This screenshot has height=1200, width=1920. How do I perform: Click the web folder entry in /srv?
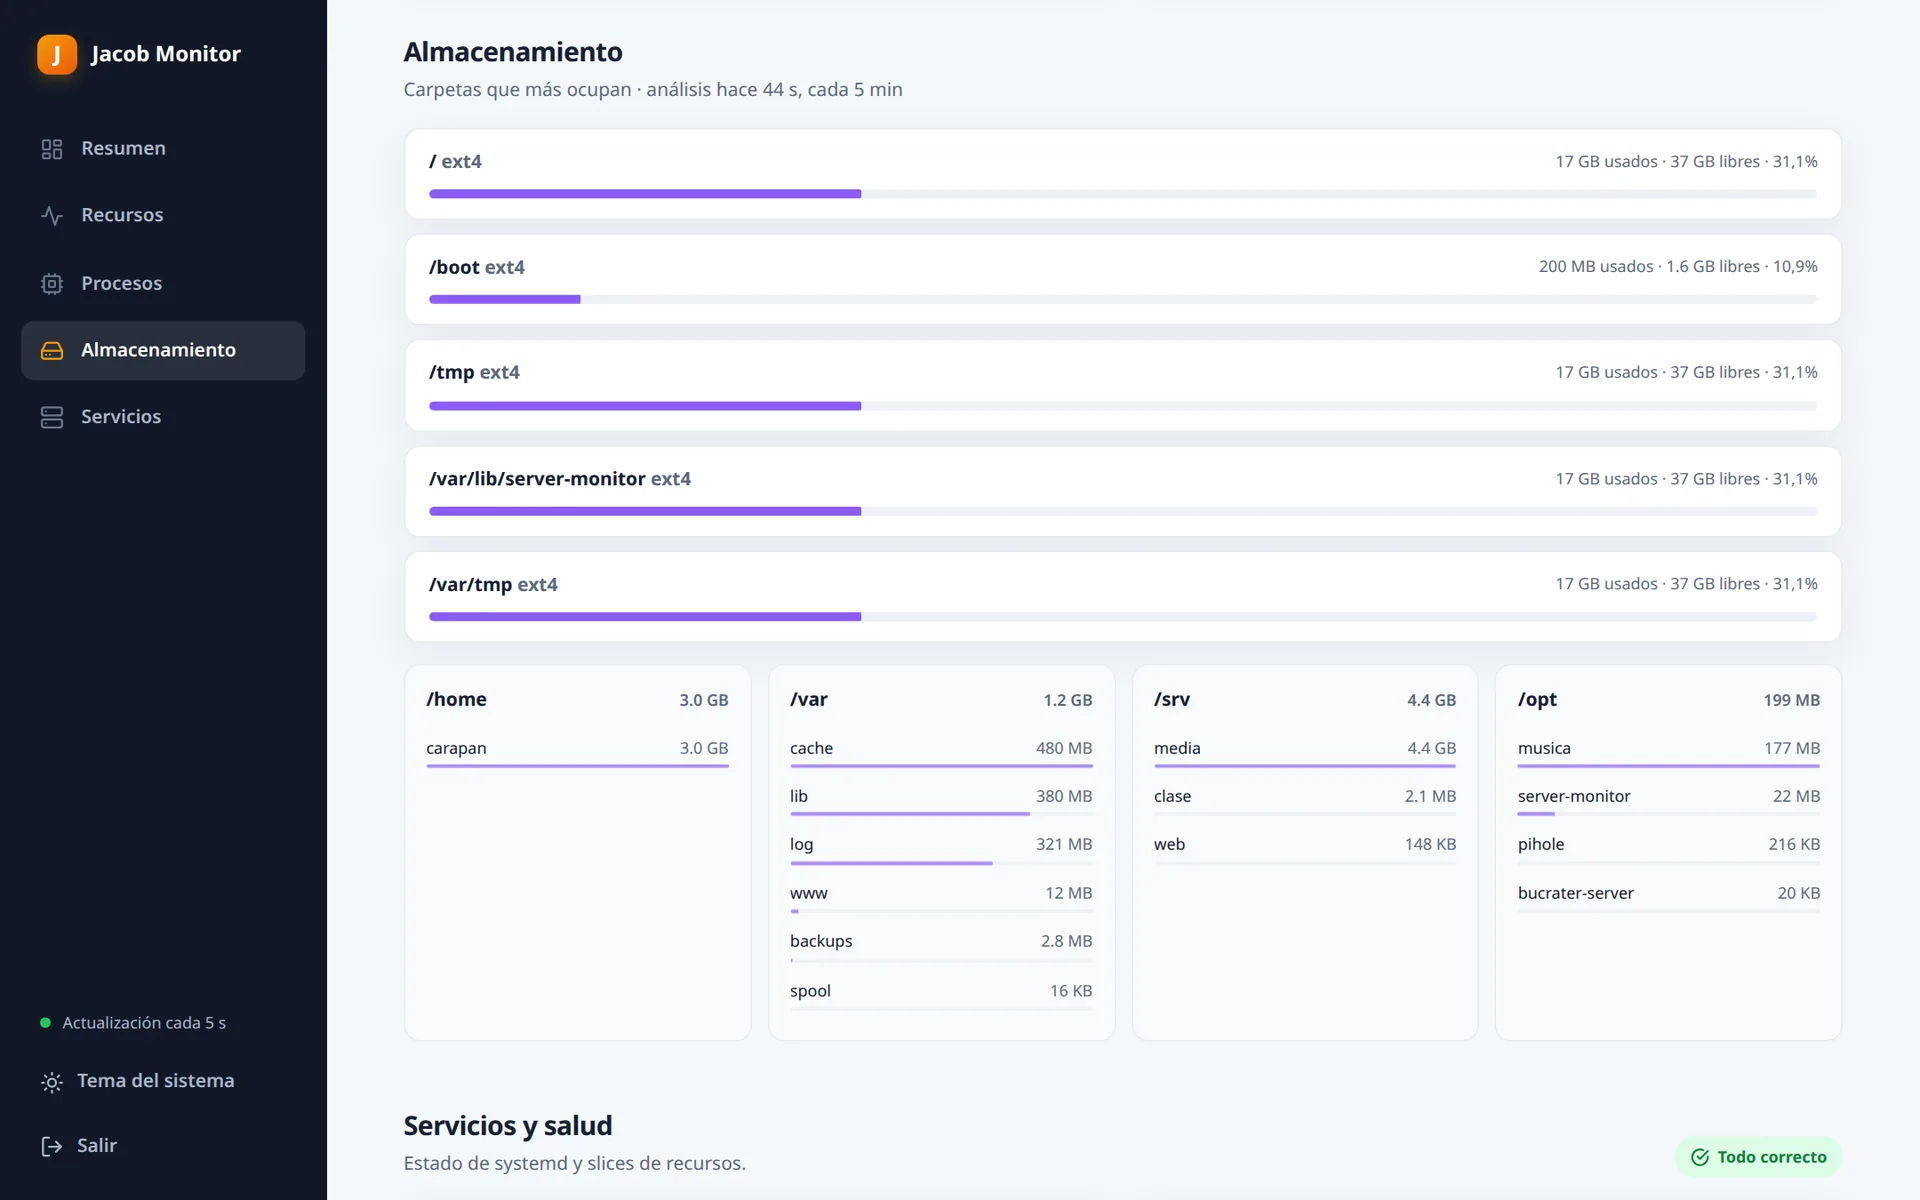point(1305,849)
